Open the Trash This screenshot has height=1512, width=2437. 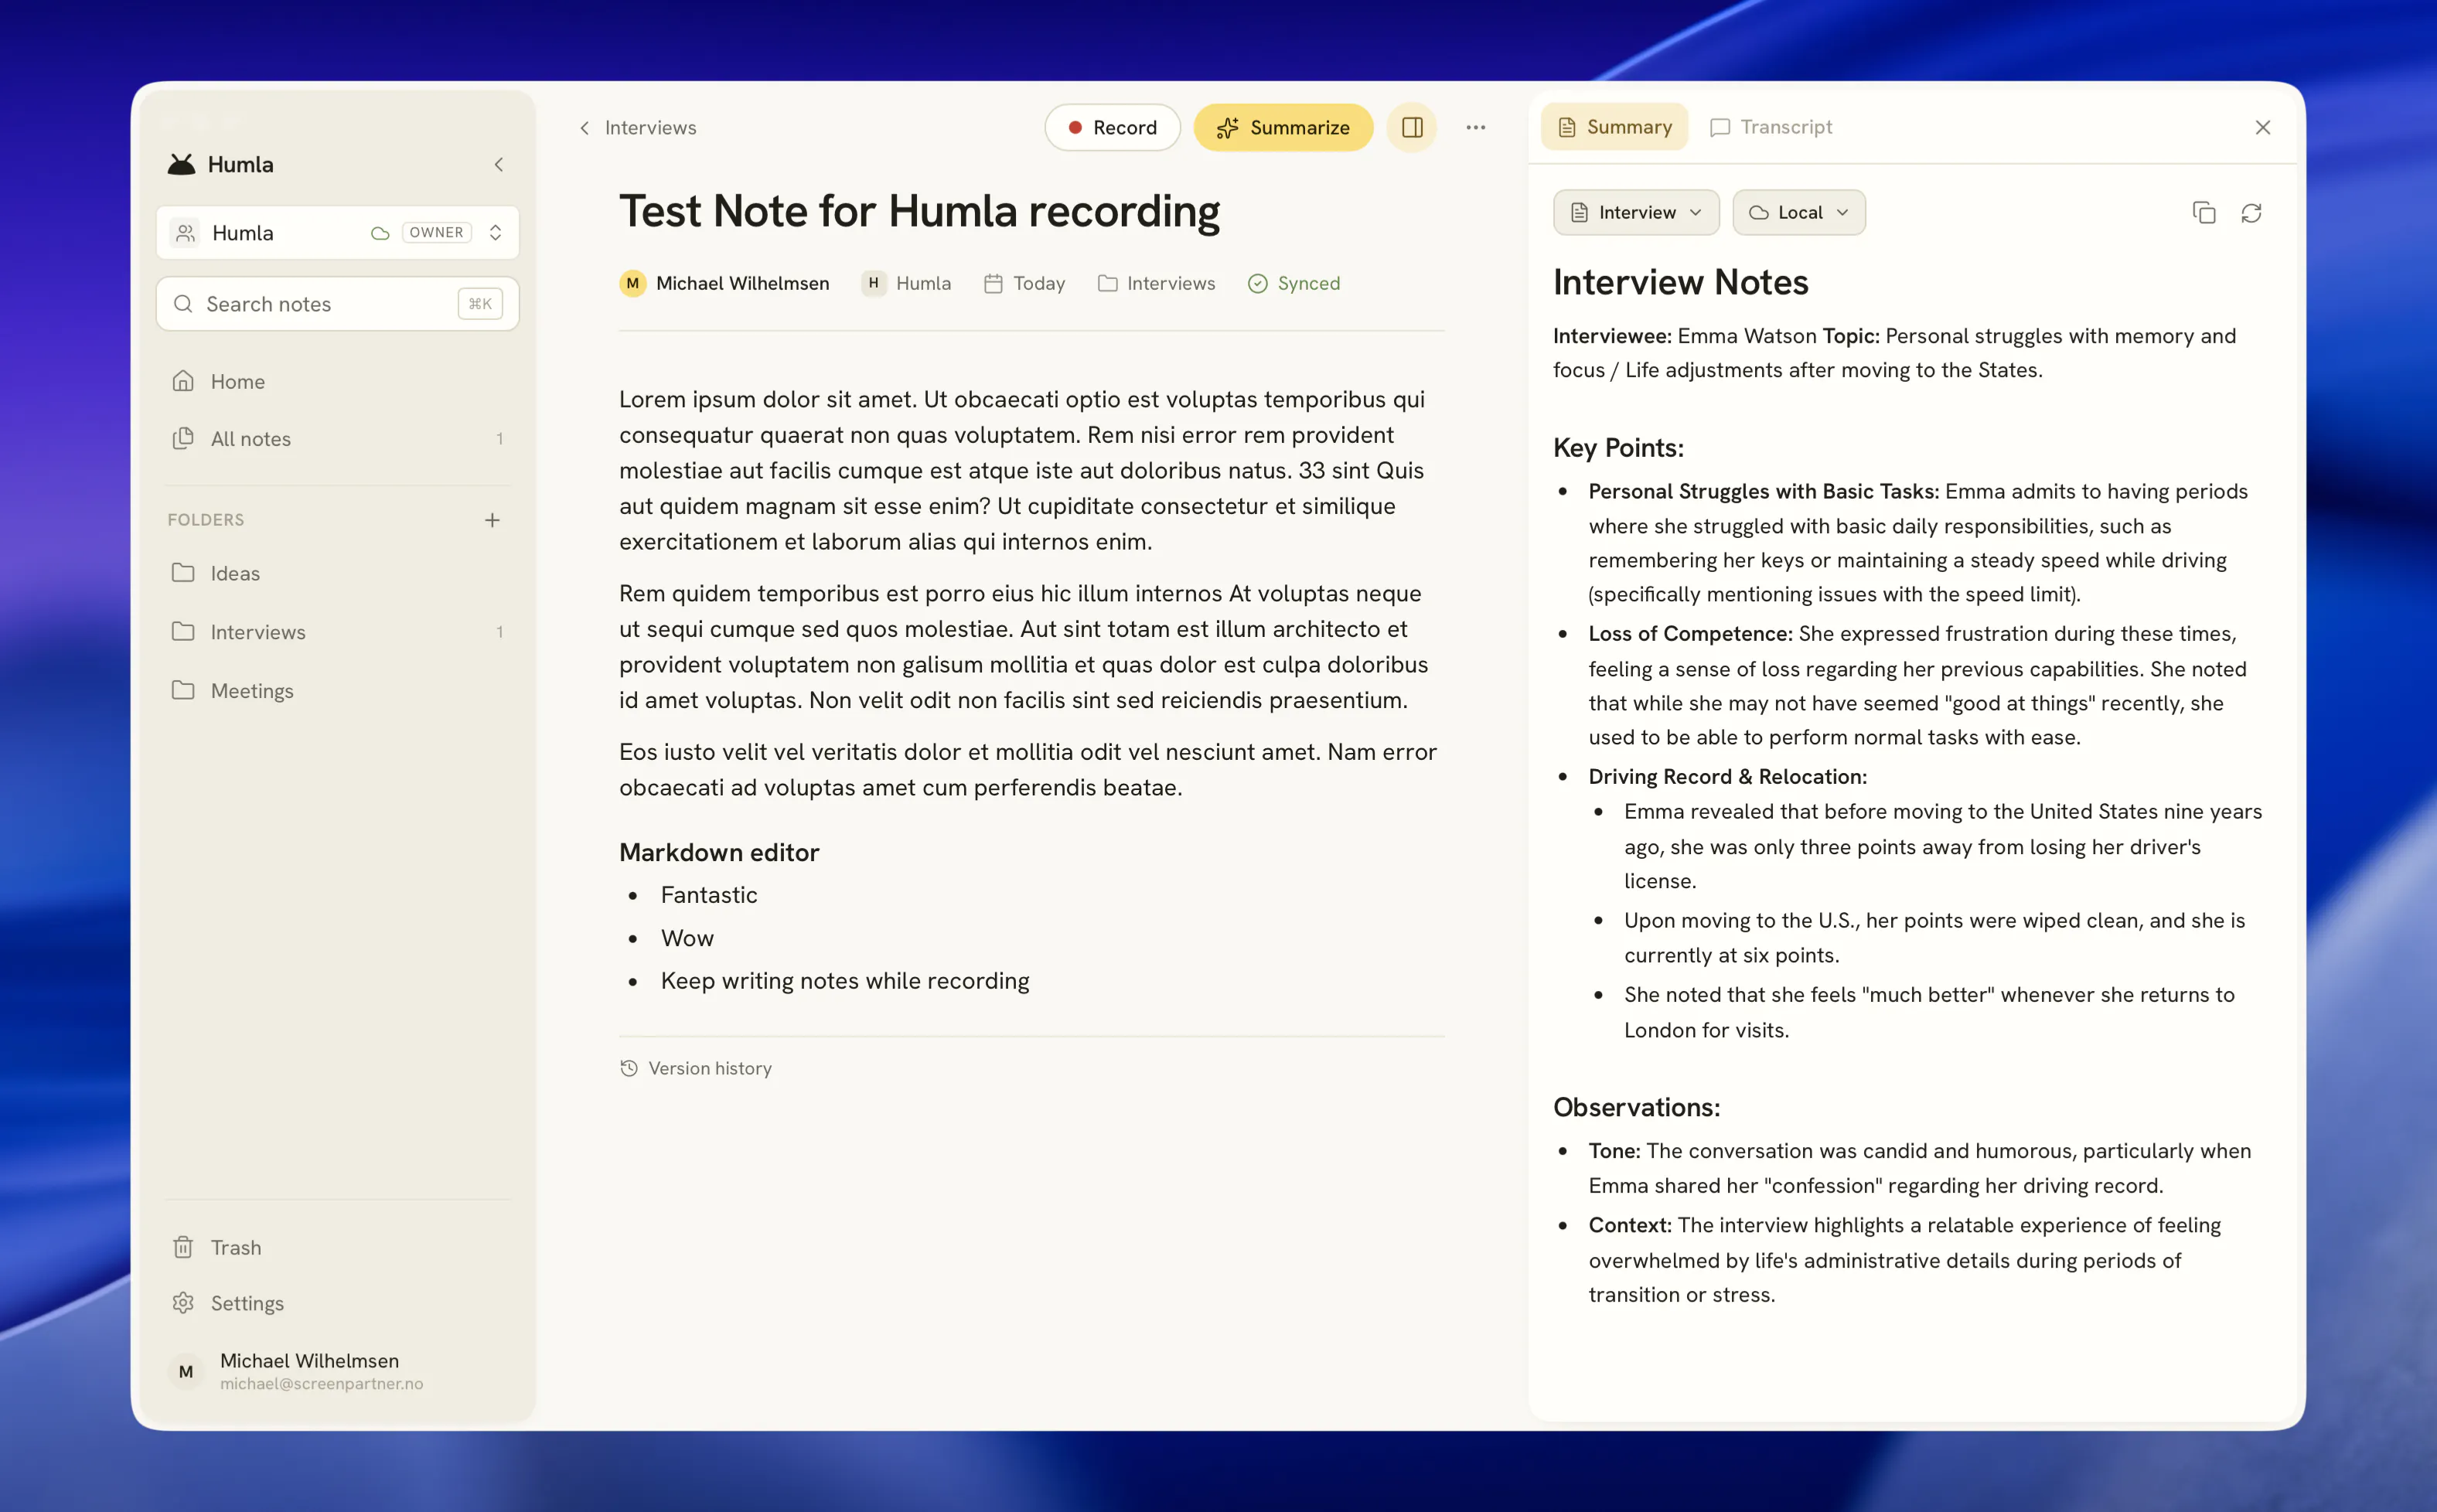pyautogui.click(x=338, y=1247)
